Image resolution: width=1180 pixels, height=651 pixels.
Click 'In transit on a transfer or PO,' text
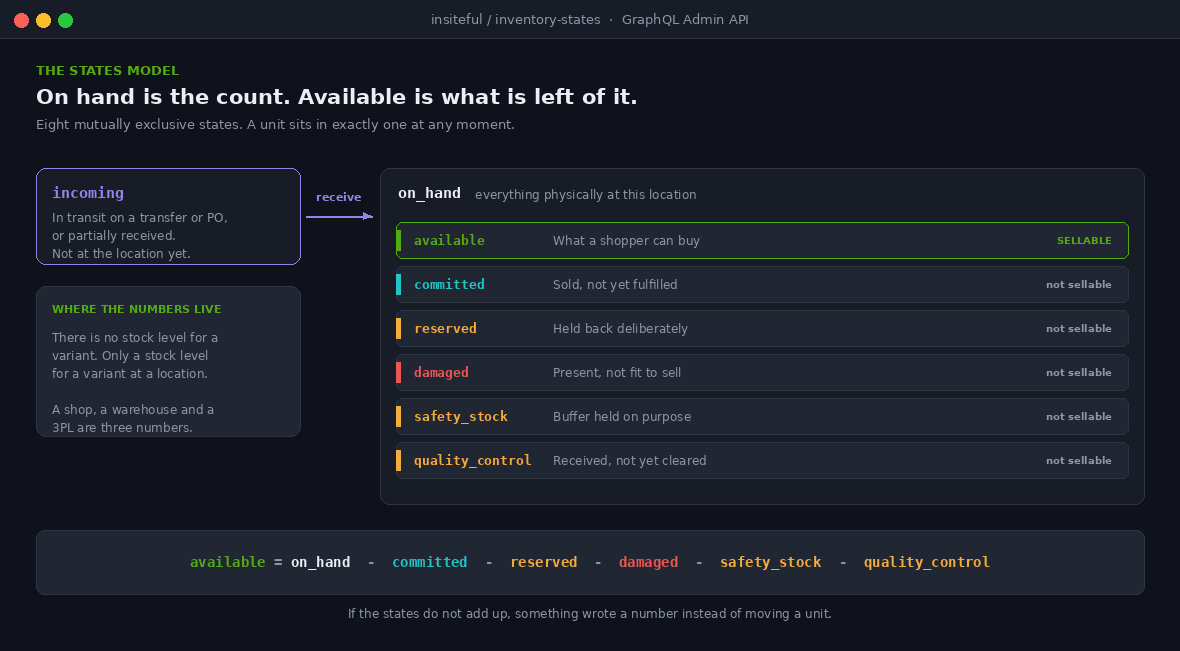pos(139,218)
